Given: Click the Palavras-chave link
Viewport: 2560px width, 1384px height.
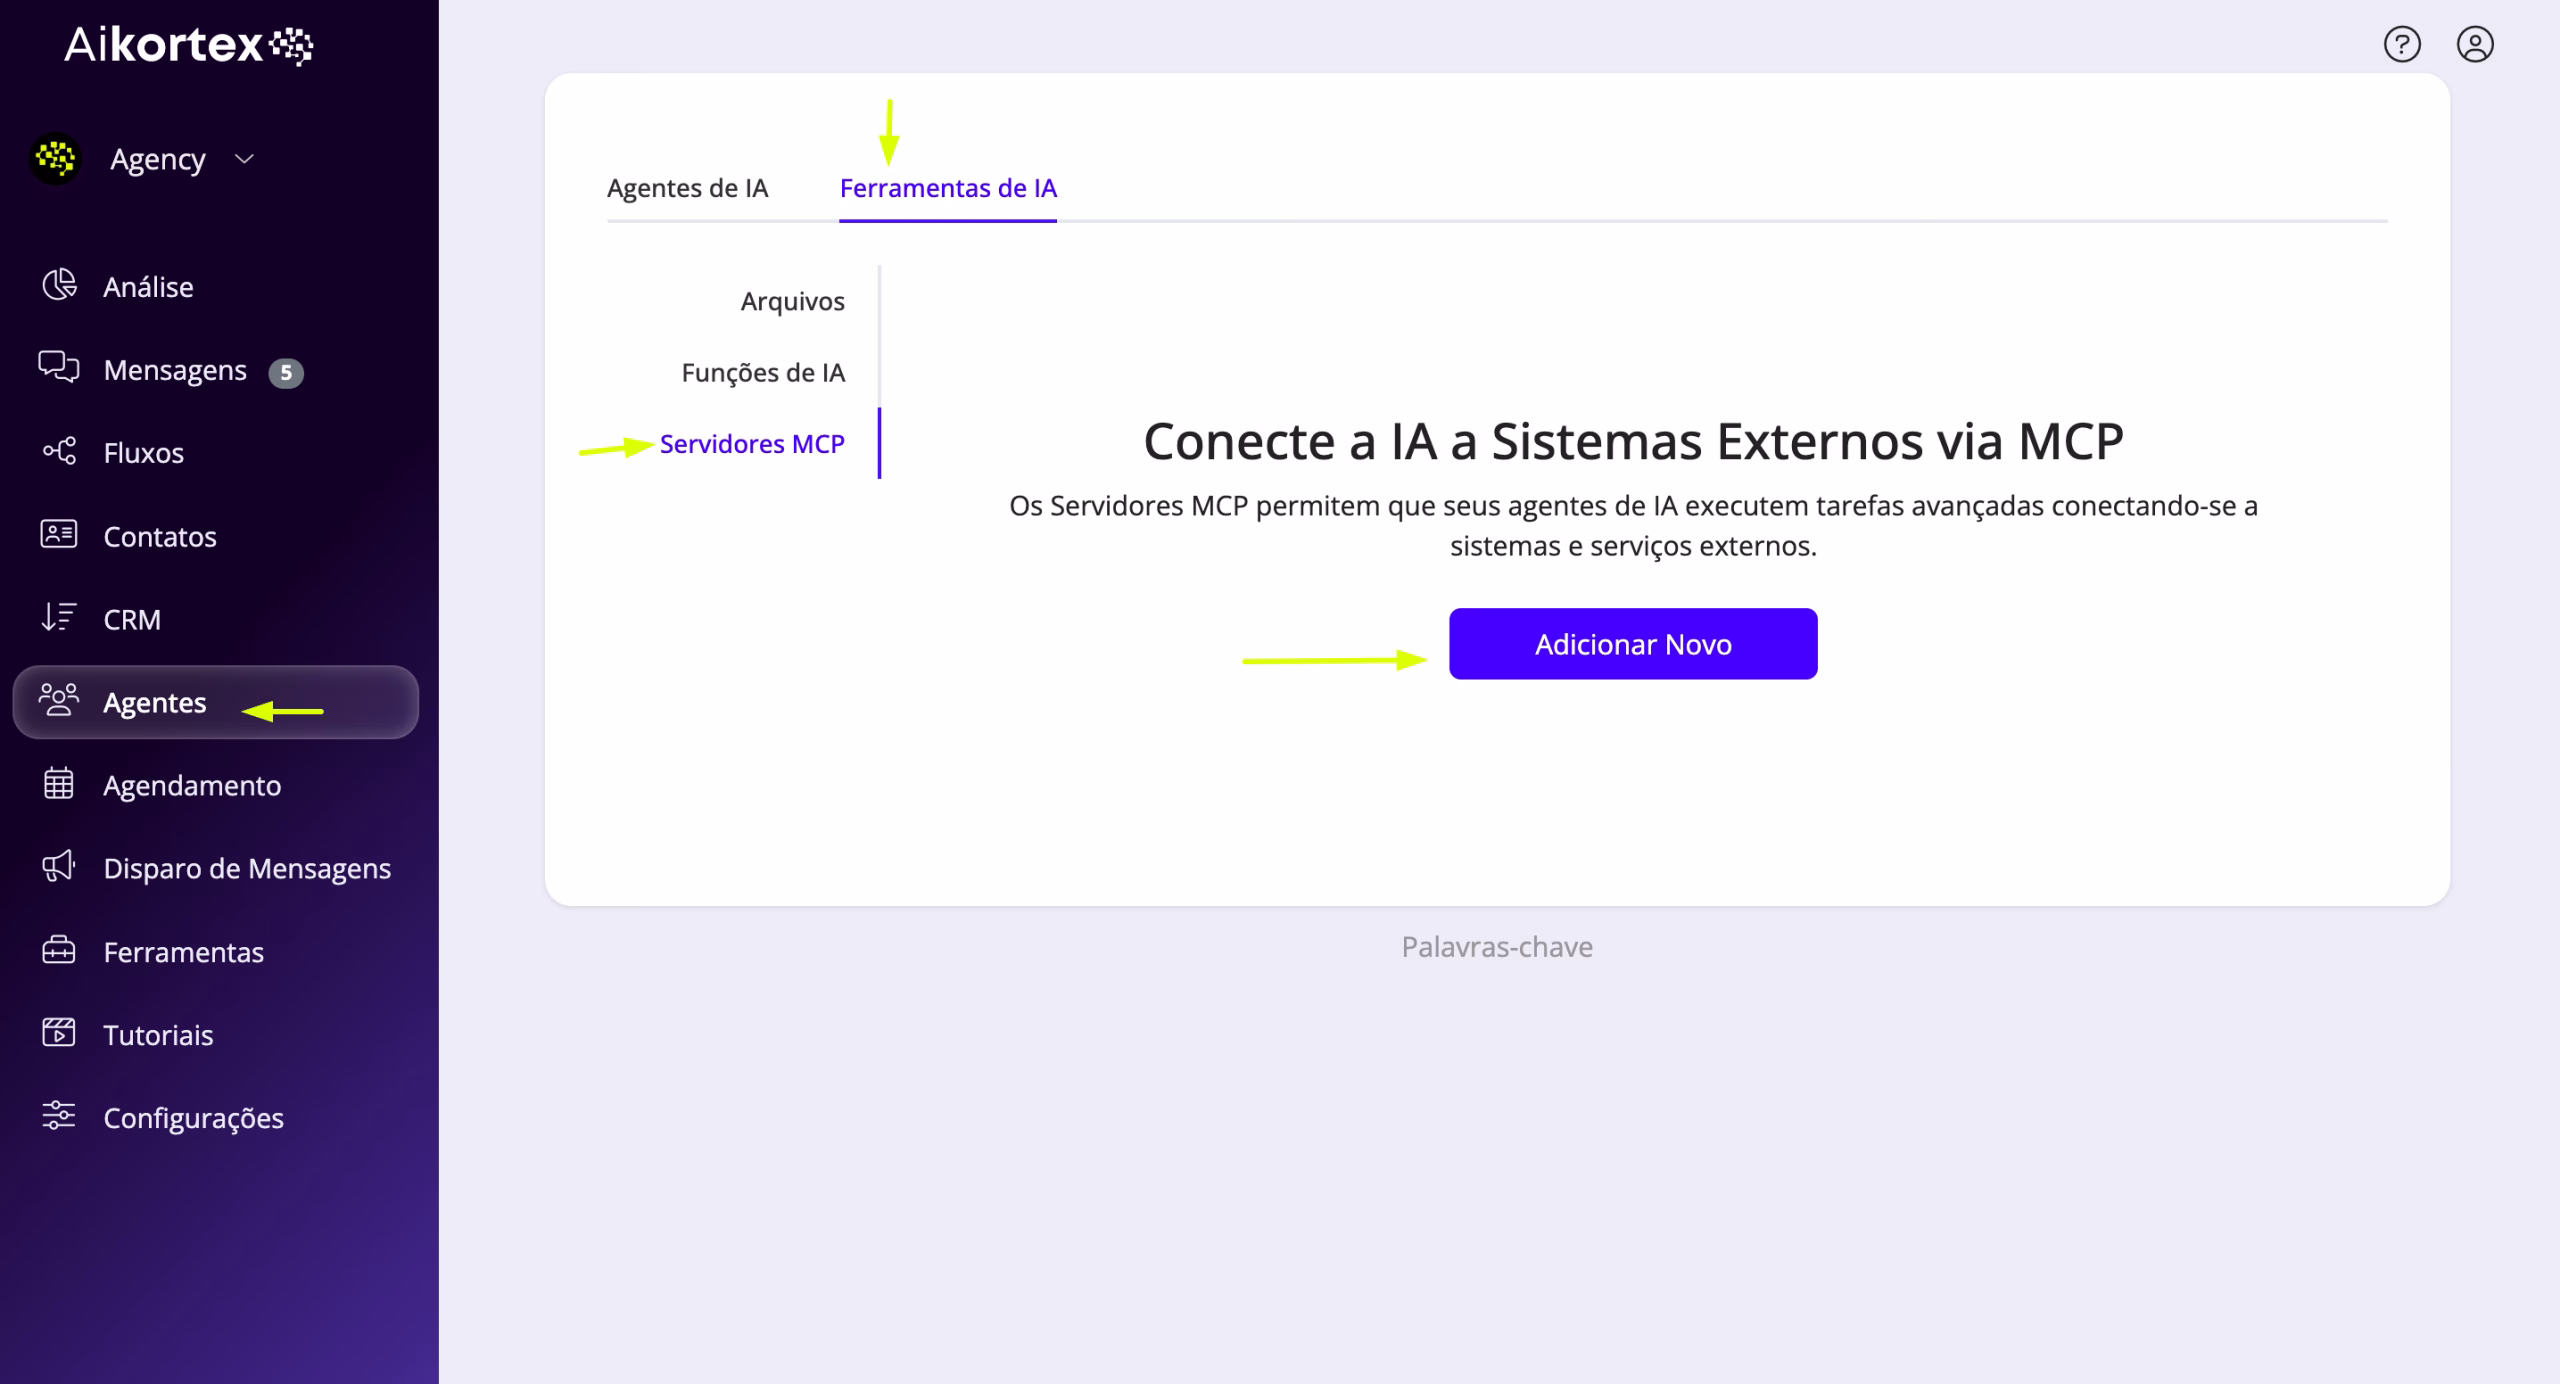Looking at the screenshot, I should point(1497,946).
